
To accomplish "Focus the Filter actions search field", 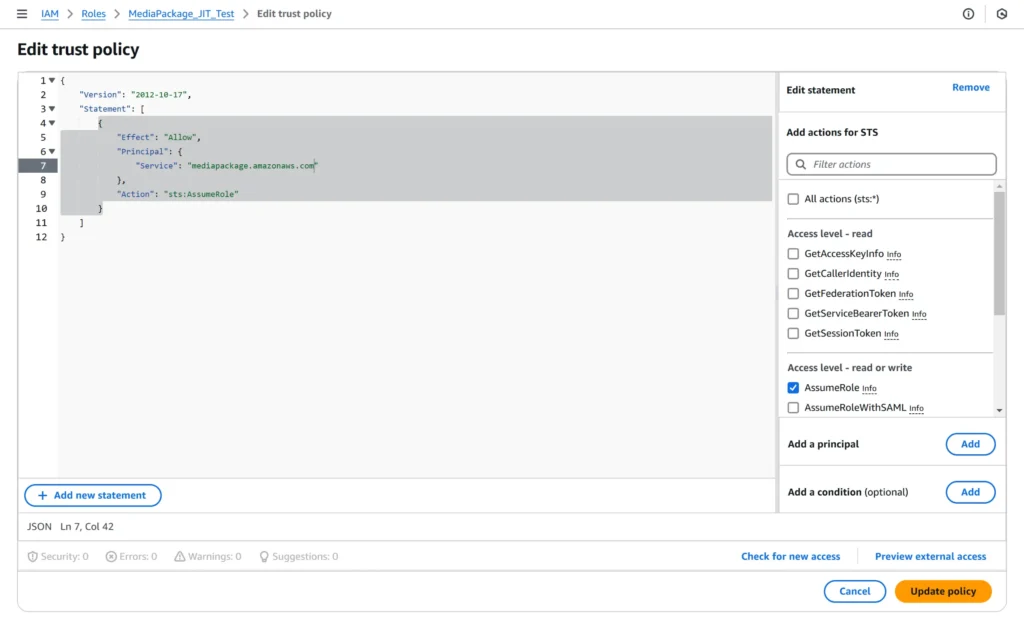I will coord(891,165).
